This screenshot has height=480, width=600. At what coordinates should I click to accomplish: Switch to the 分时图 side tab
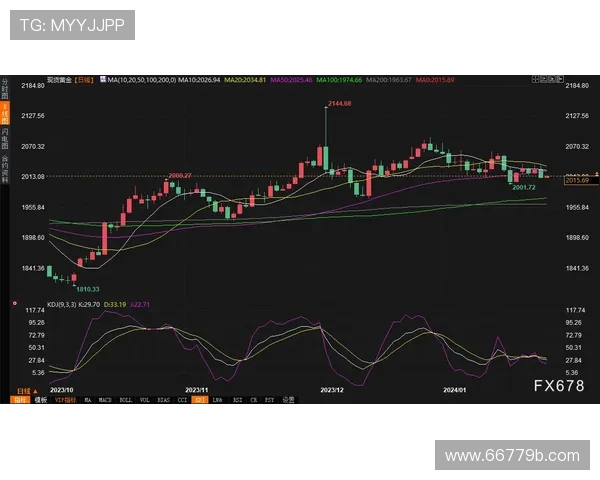4,87
